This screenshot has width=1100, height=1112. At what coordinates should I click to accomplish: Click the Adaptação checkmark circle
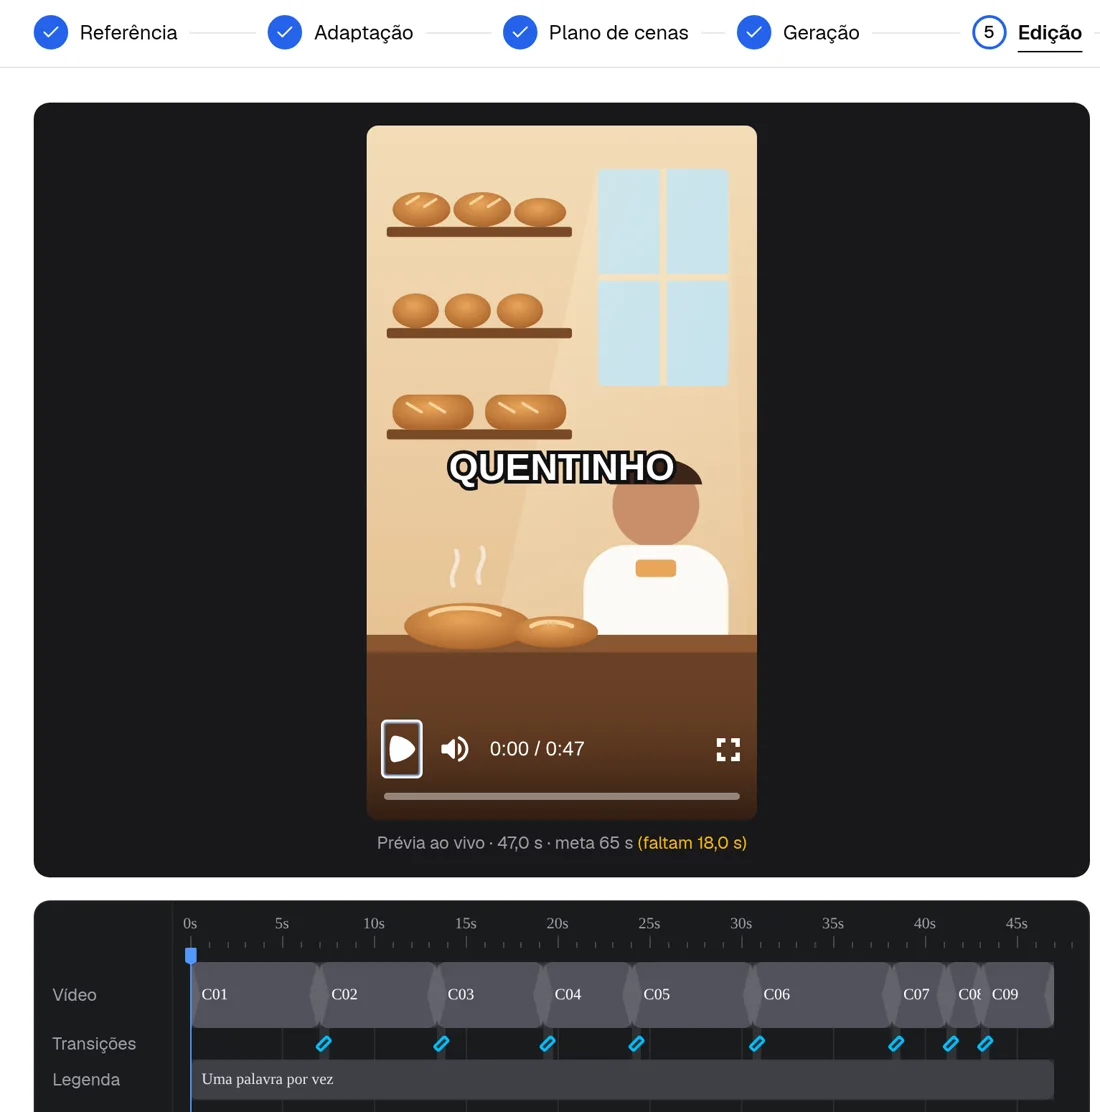(x=285, y=33)
